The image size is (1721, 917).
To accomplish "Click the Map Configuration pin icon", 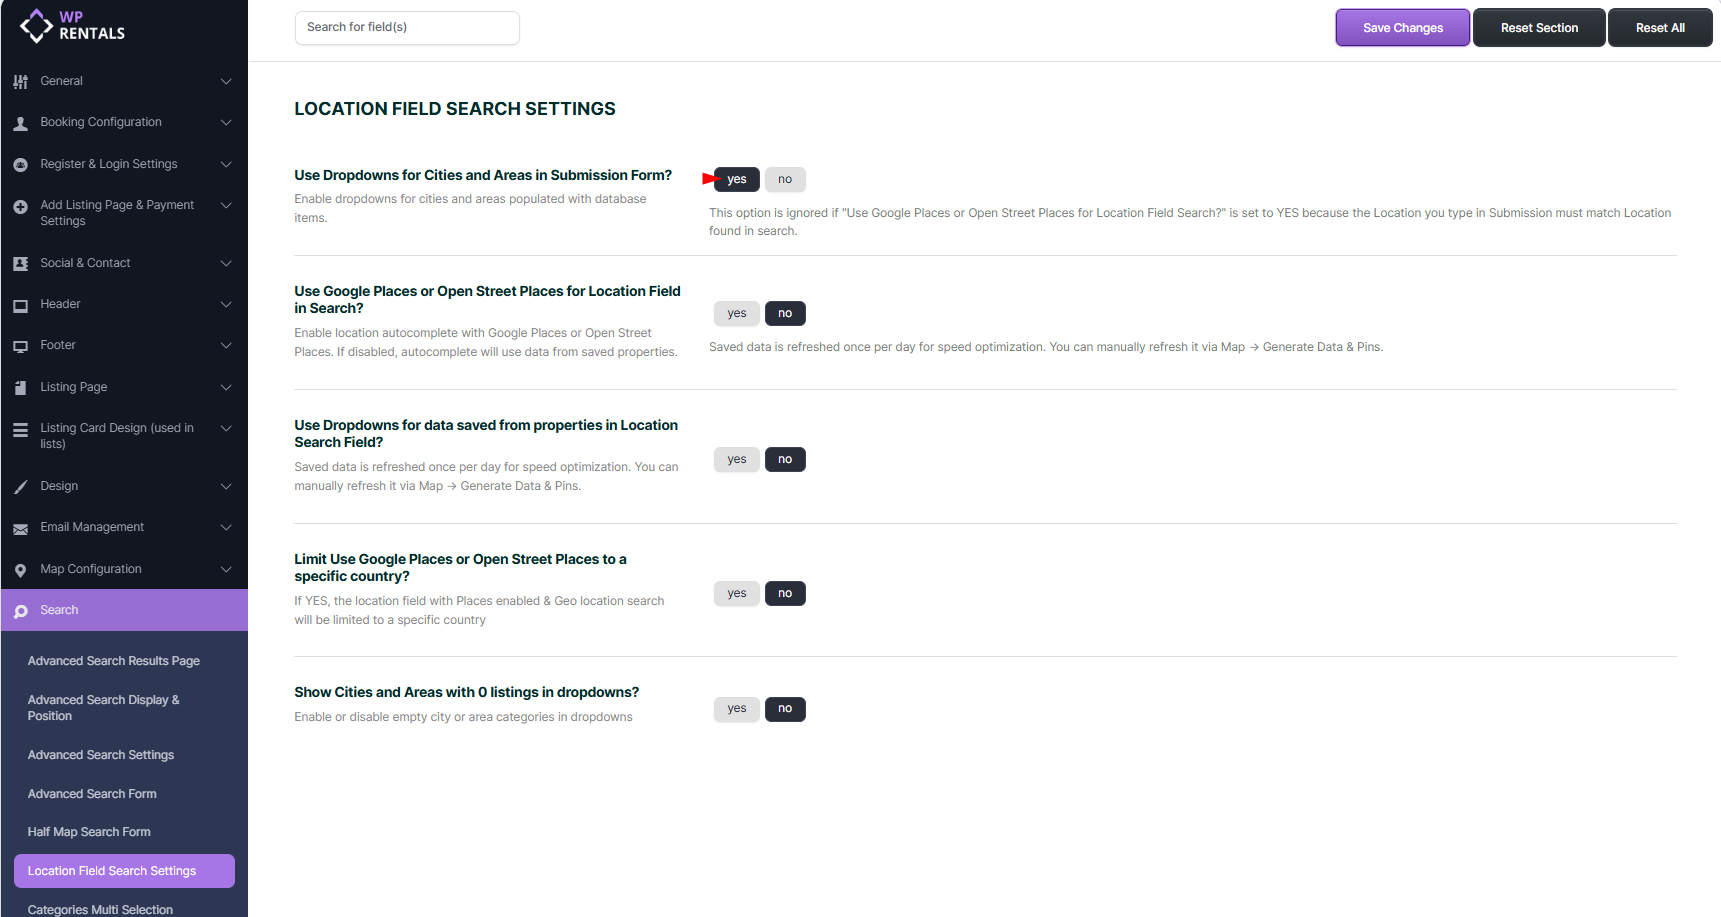I will (20, 570).
